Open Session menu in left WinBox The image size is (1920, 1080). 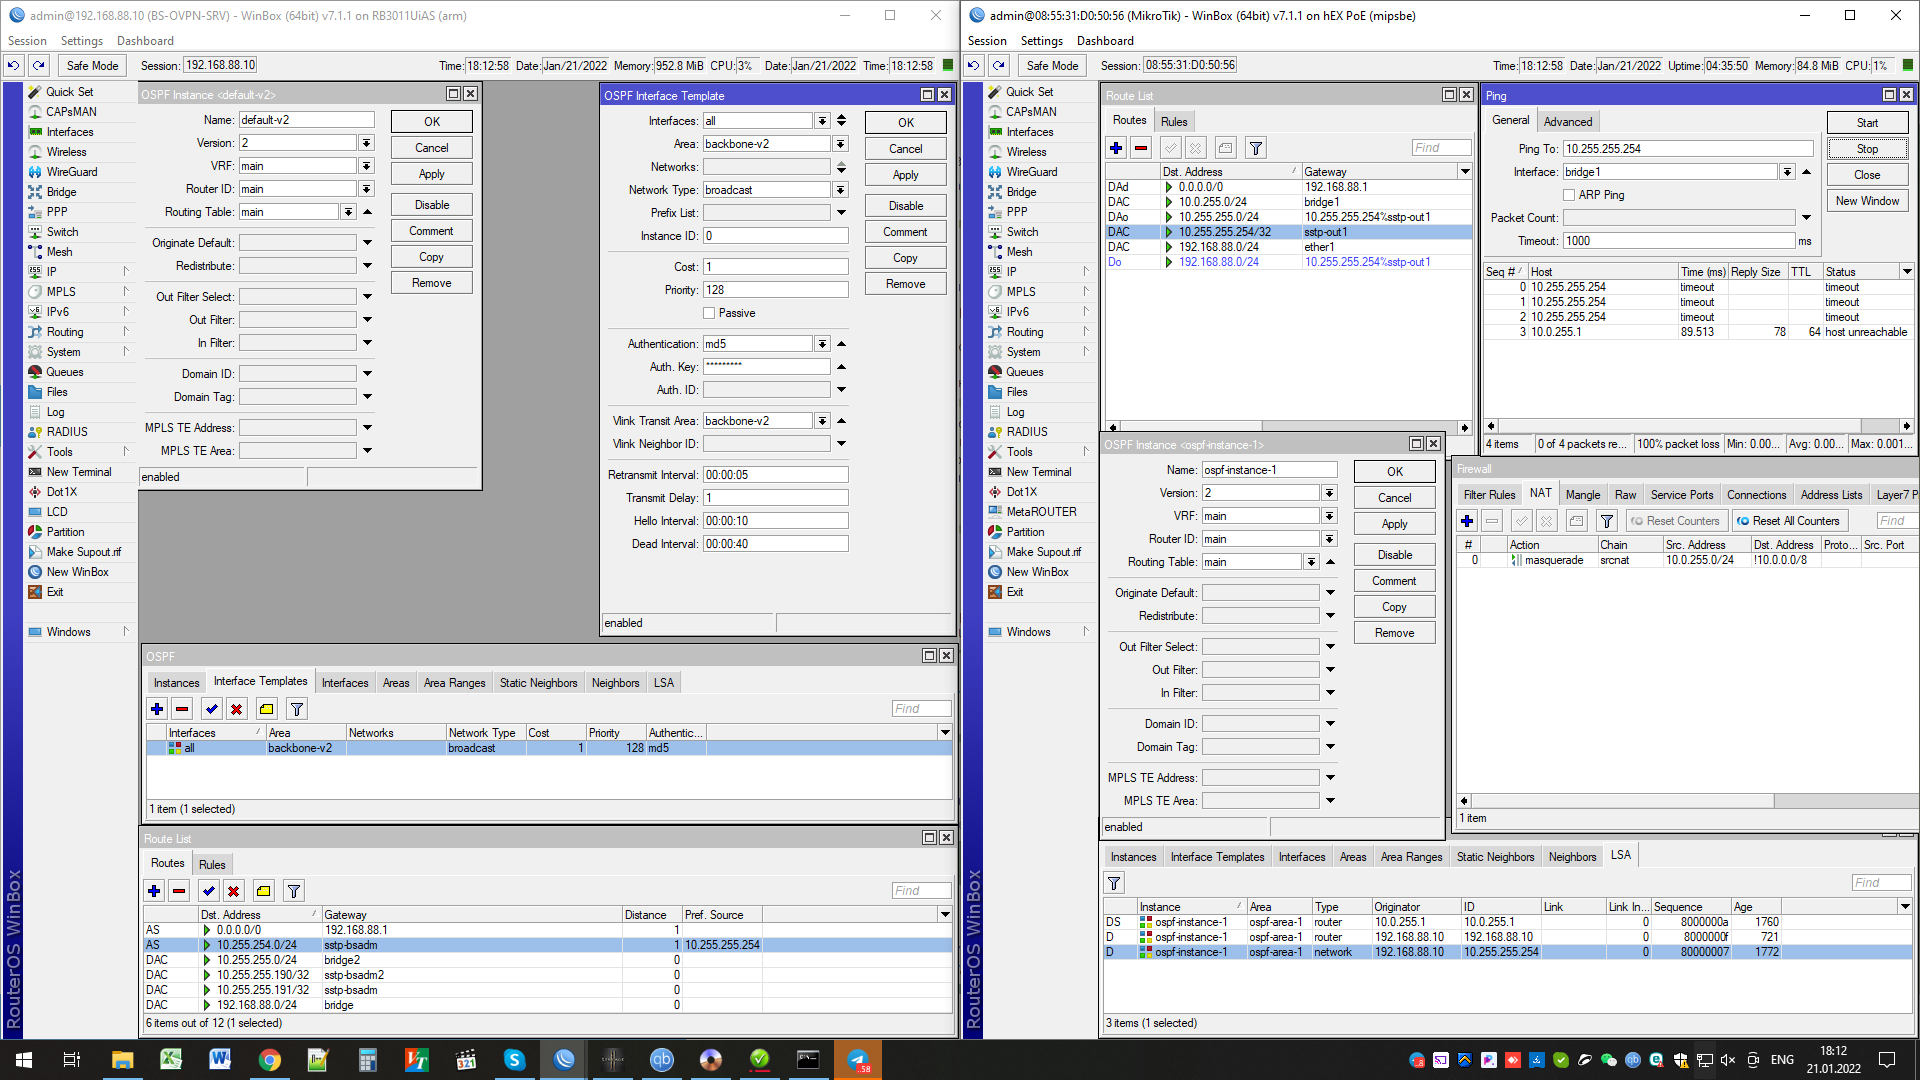click(x=27, y=41)
